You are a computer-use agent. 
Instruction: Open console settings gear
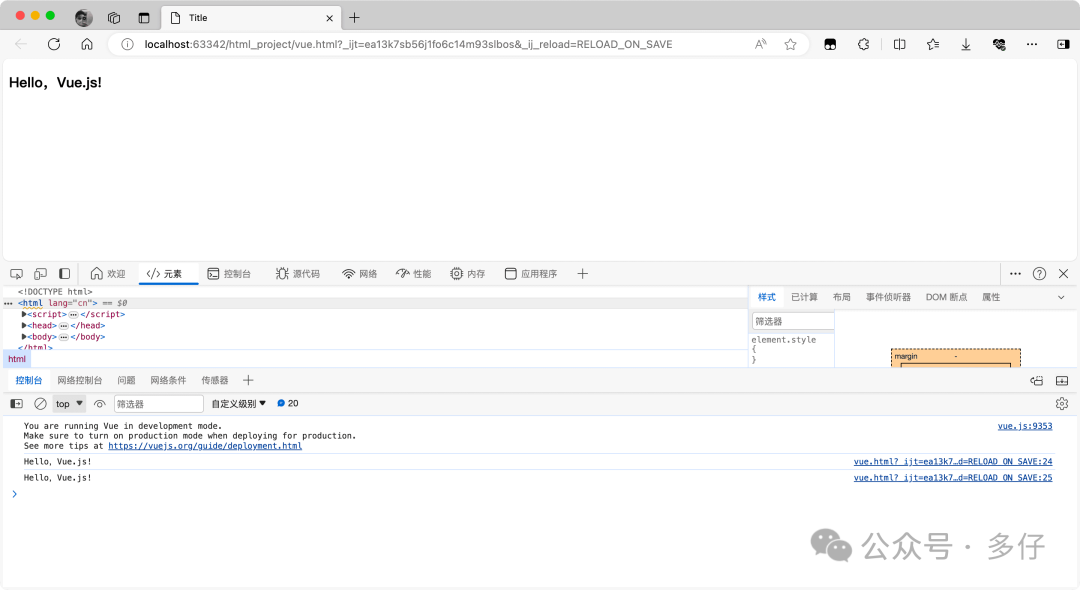click(x=1062, y=404)
